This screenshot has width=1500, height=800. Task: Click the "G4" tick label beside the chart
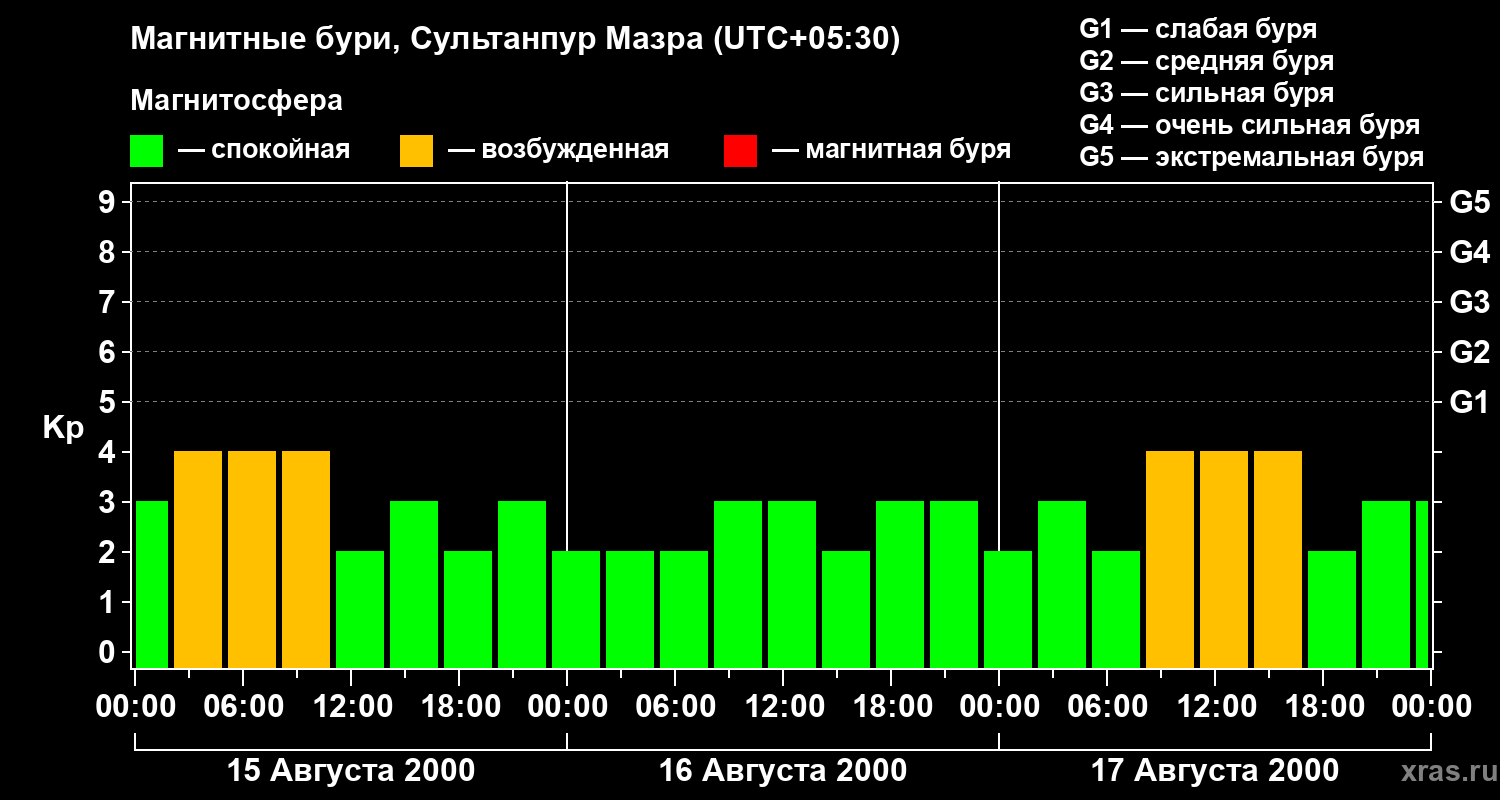pyautogui.click(x=1470, y=252)
